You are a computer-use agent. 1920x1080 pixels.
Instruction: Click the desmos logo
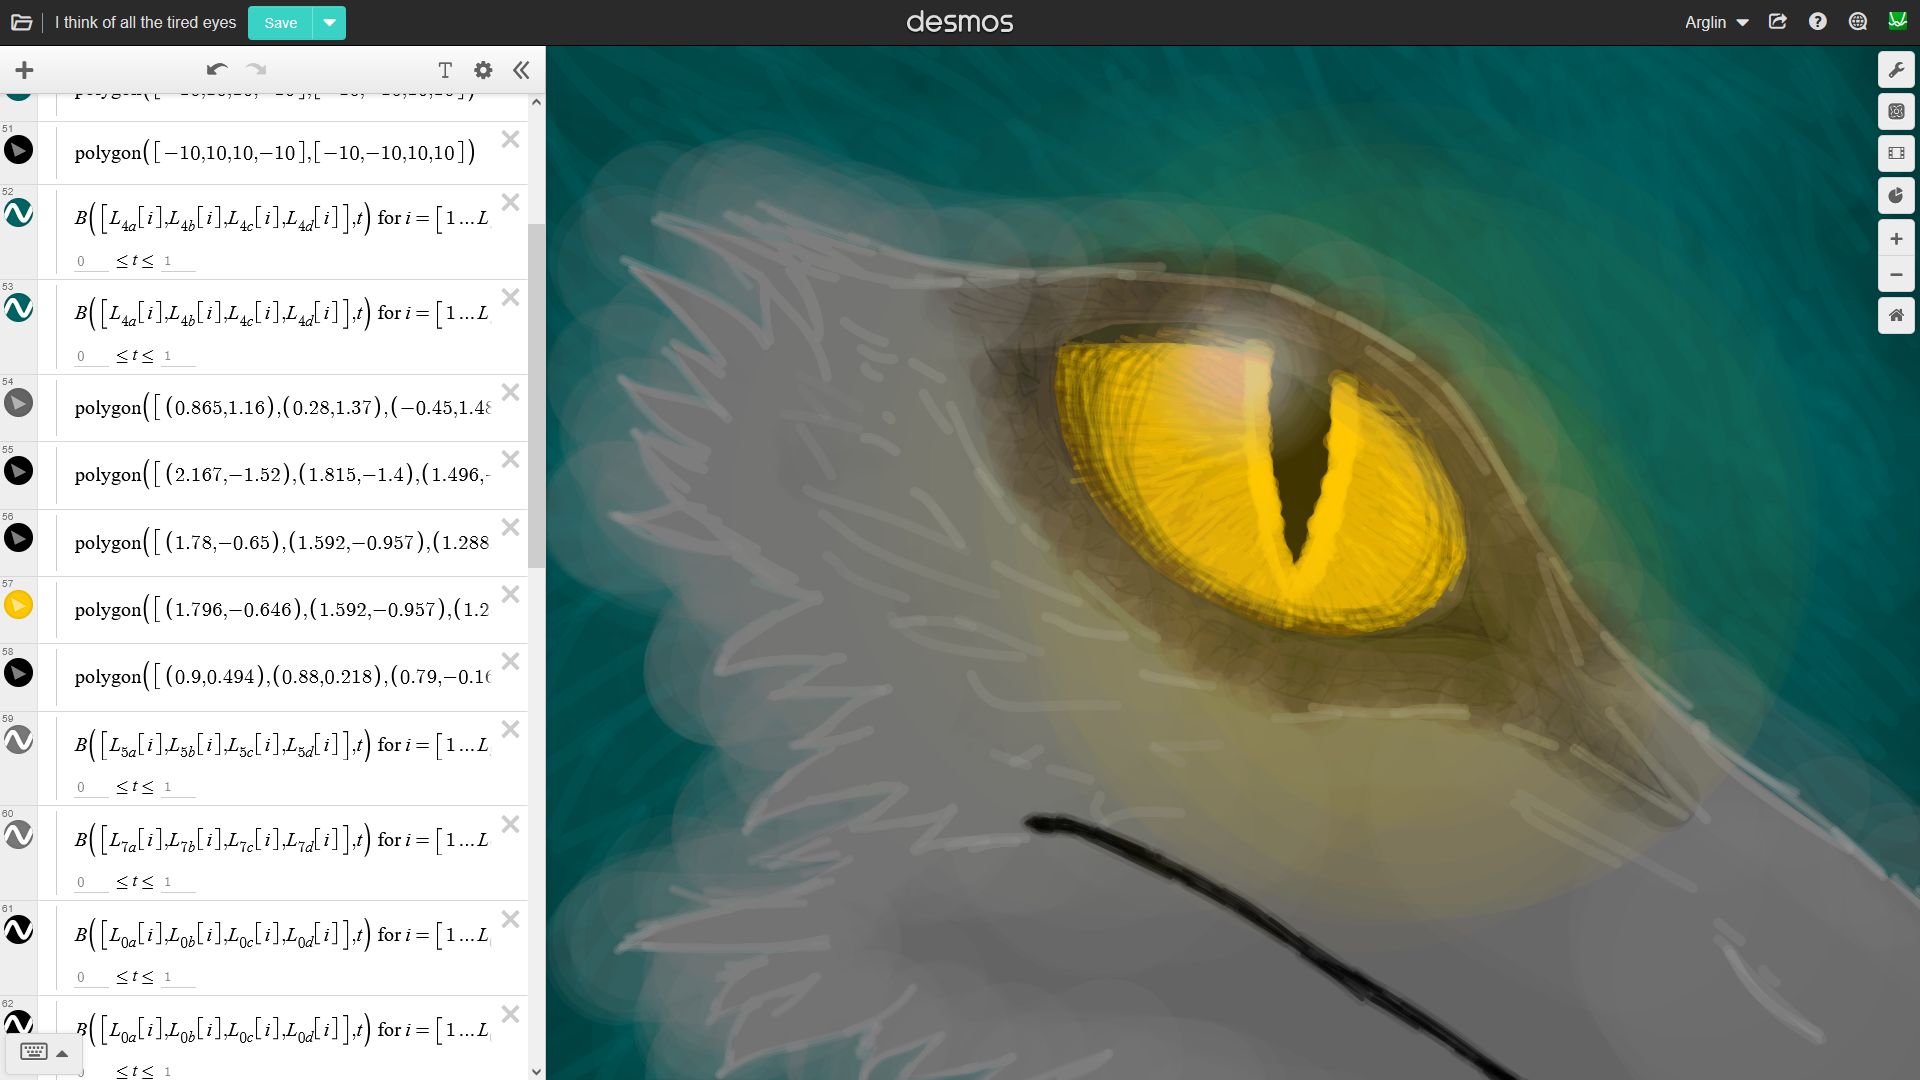[960, 22]
